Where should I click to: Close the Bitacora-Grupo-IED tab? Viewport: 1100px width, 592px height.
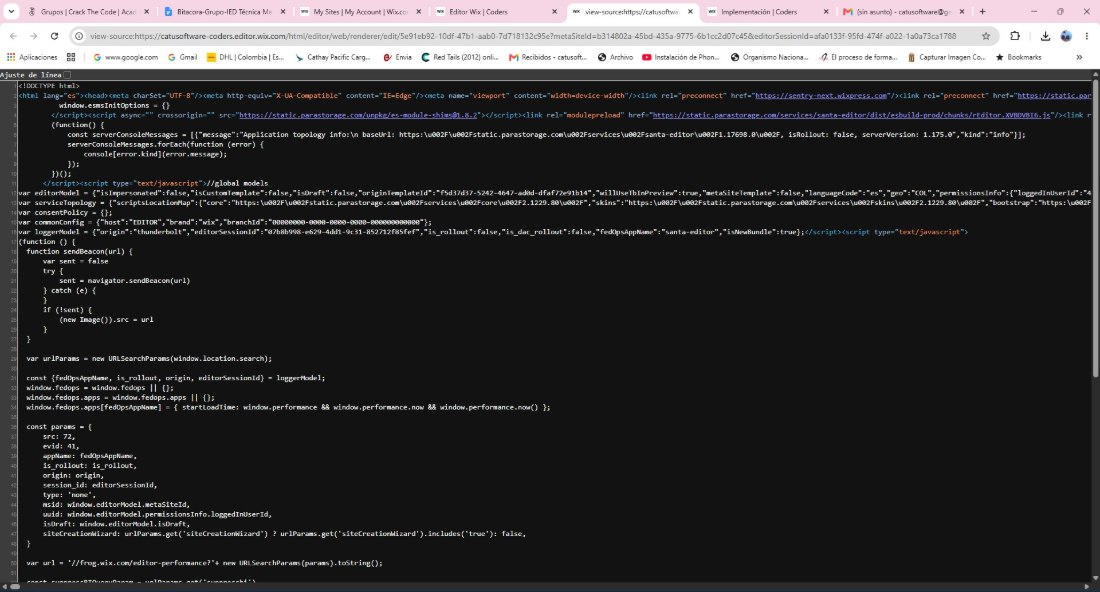pos(282,12)
